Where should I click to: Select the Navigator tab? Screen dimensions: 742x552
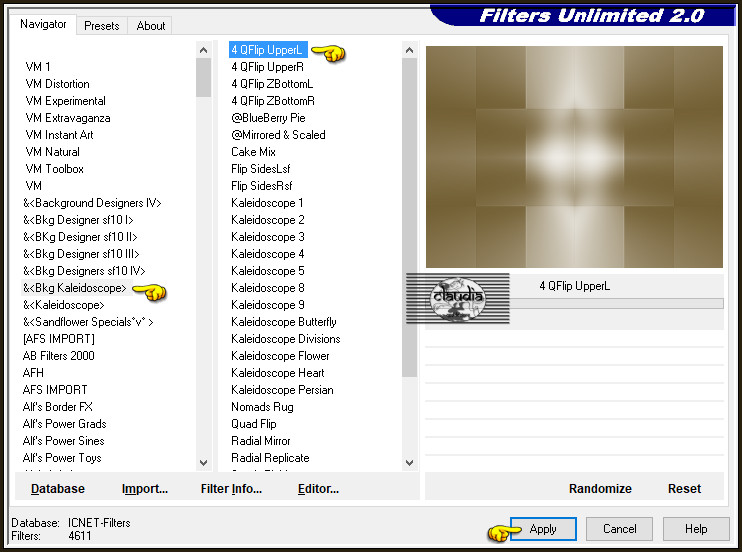tap(43, 24)
